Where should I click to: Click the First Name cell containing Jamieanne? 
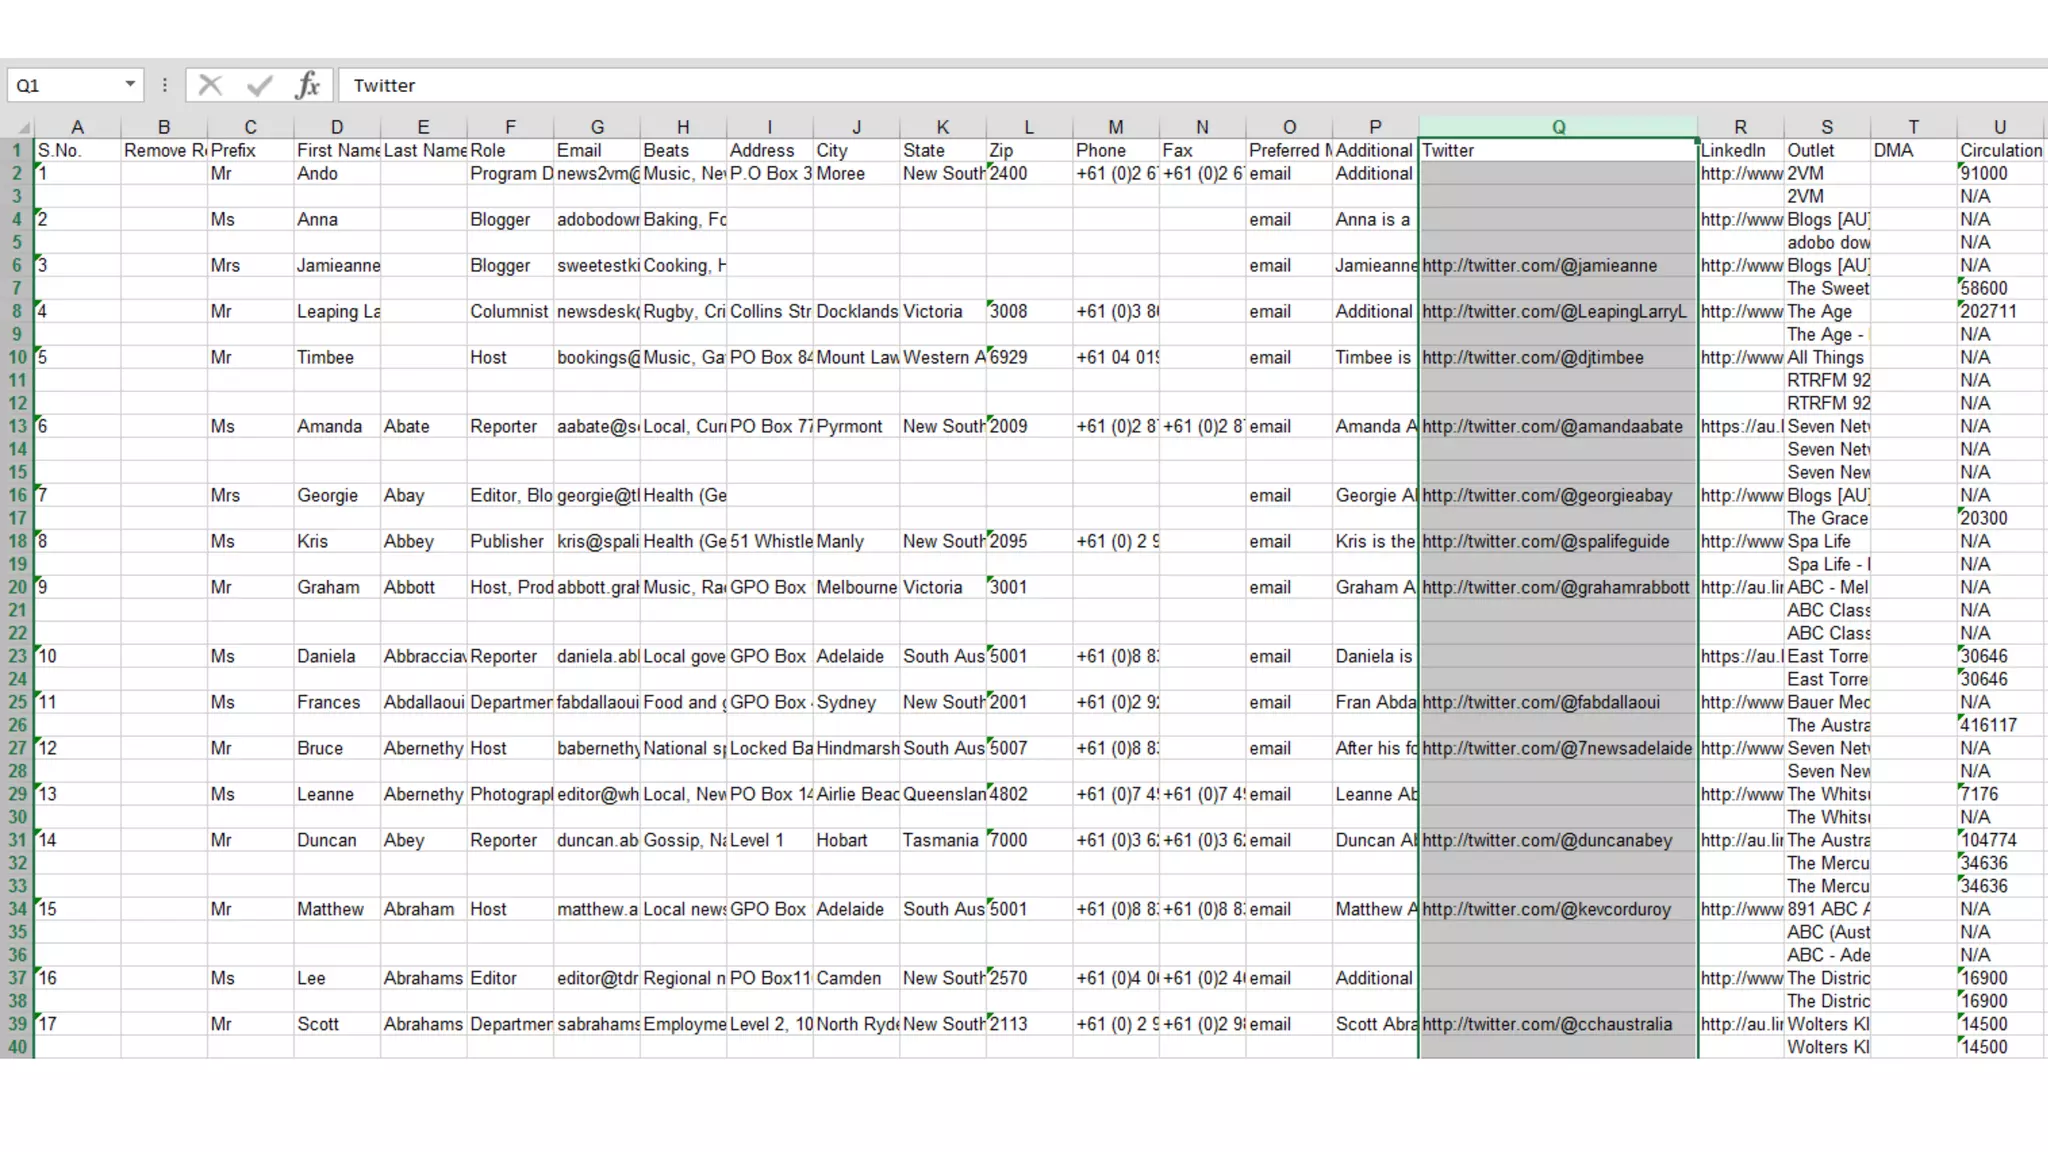coord(337,265)
